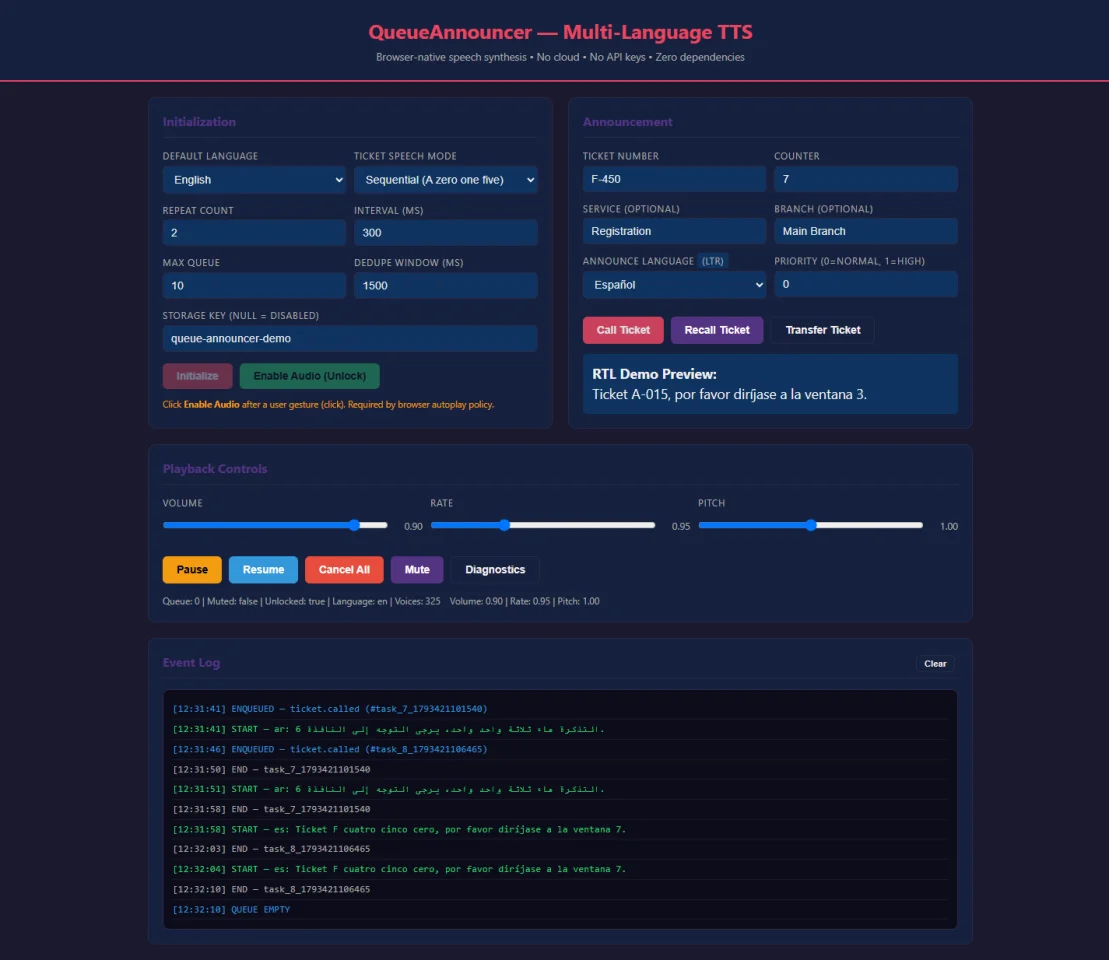
Task: Click log line ENQUEUED task_7_1793421101540
Action: (560, 709)
